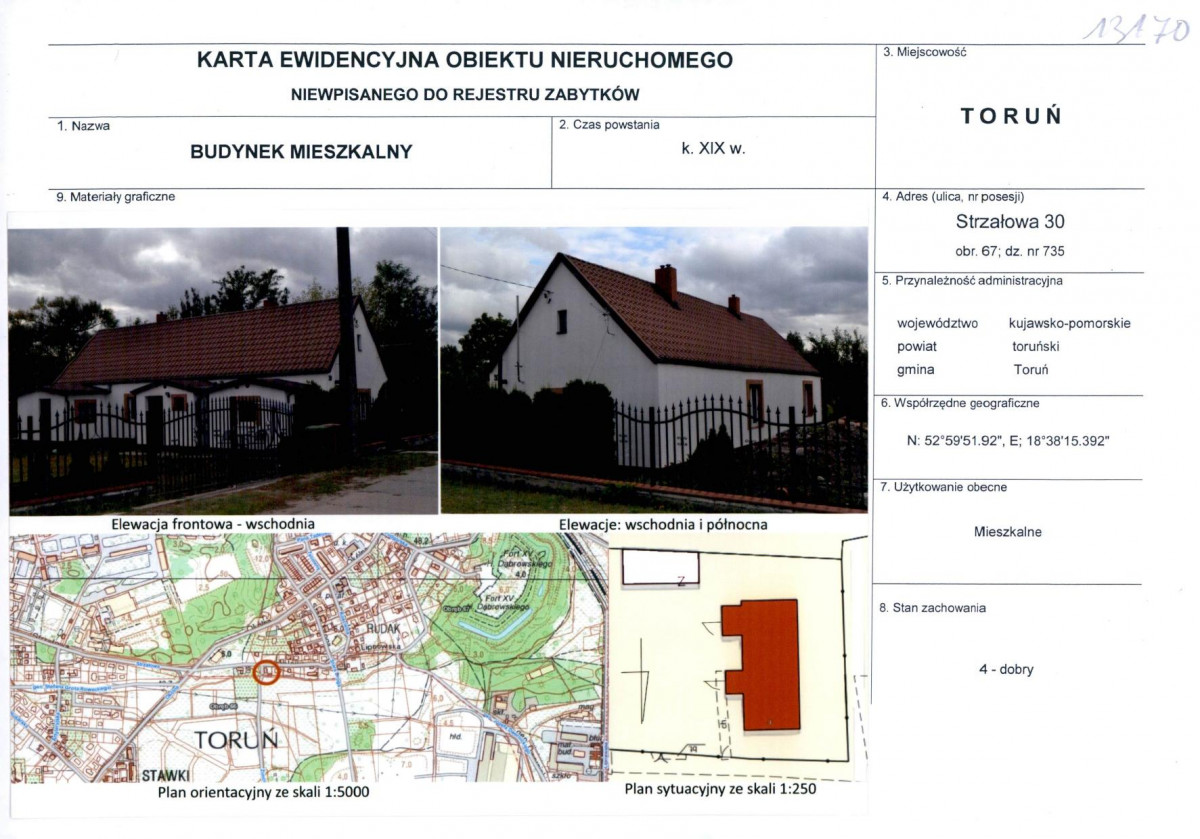
Task: Select the kujawsko-pomorskie województwo entry
Action: tap(1069, 323)
